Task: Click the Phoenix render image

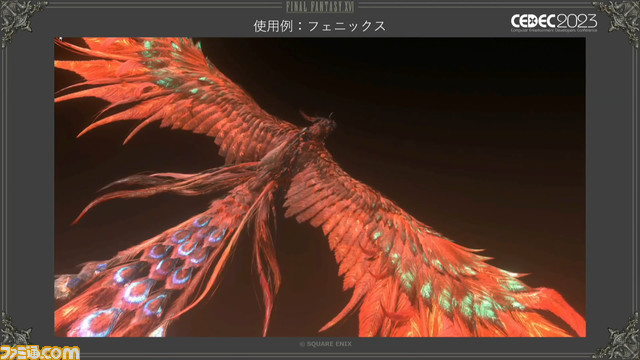Action: point(320,187)
